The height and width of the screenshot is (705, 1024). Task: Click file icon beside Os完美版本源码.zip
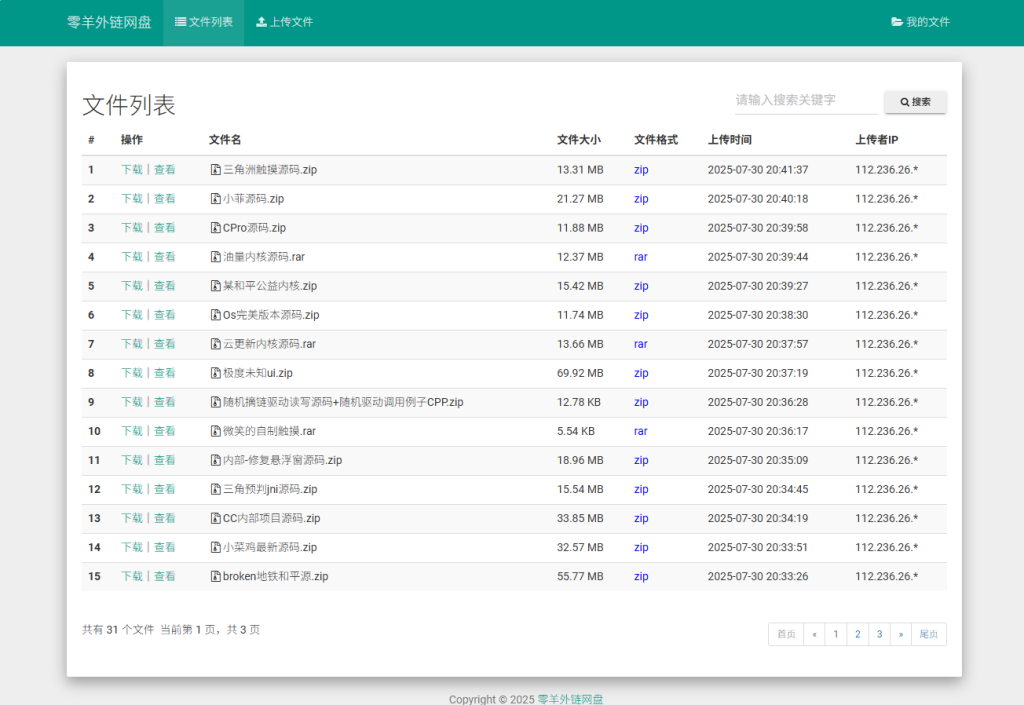coord(216,315)
